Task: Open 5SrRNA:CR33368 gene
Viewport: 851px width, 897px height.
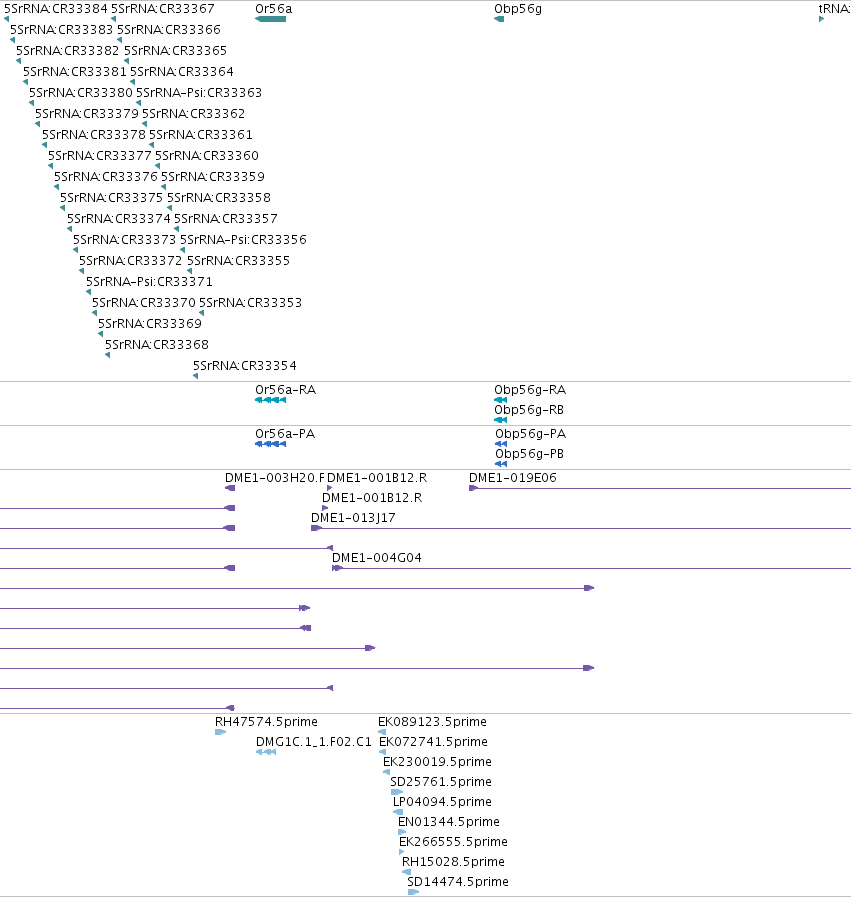Action: [157, 345]
